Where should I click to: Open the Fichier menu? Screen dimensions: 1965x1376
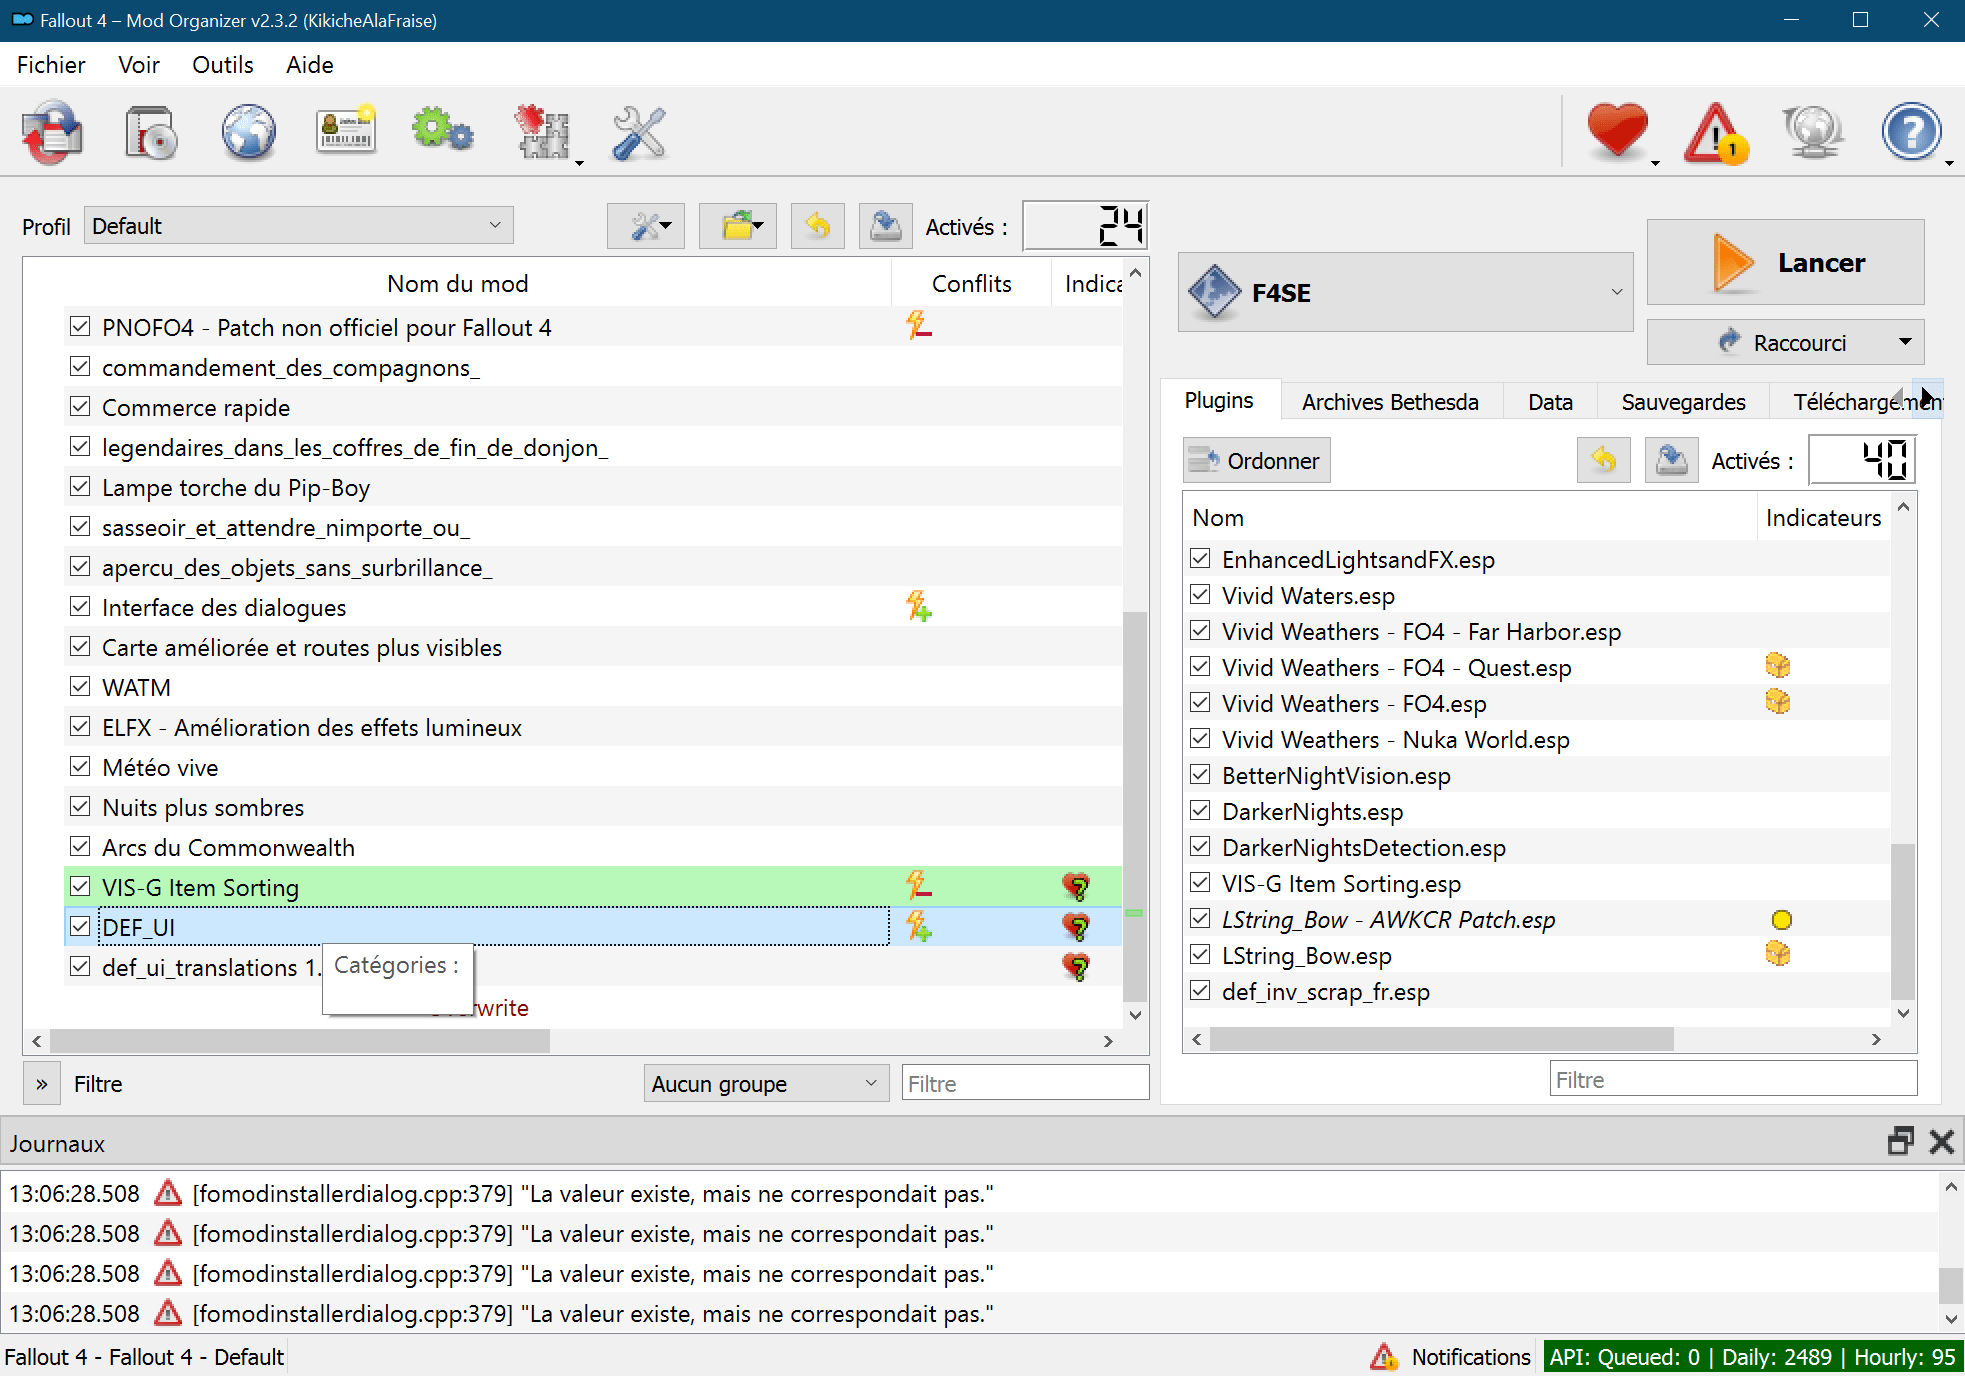[x=51, y=65]
